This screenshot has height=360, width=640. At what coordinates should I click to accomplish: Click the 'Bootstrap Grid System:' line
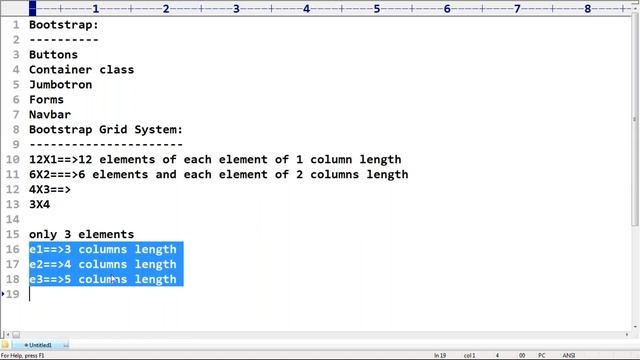106,130
